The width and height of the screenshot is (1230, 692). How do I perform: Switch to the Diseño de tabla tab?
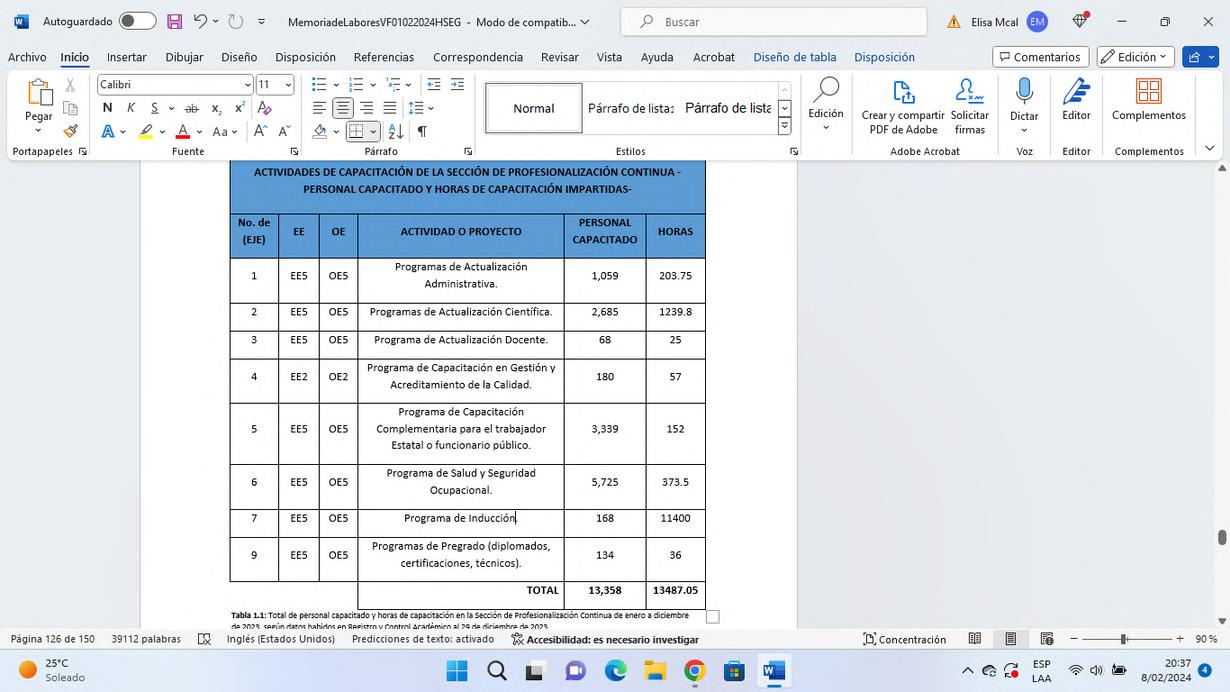point(795,57)
